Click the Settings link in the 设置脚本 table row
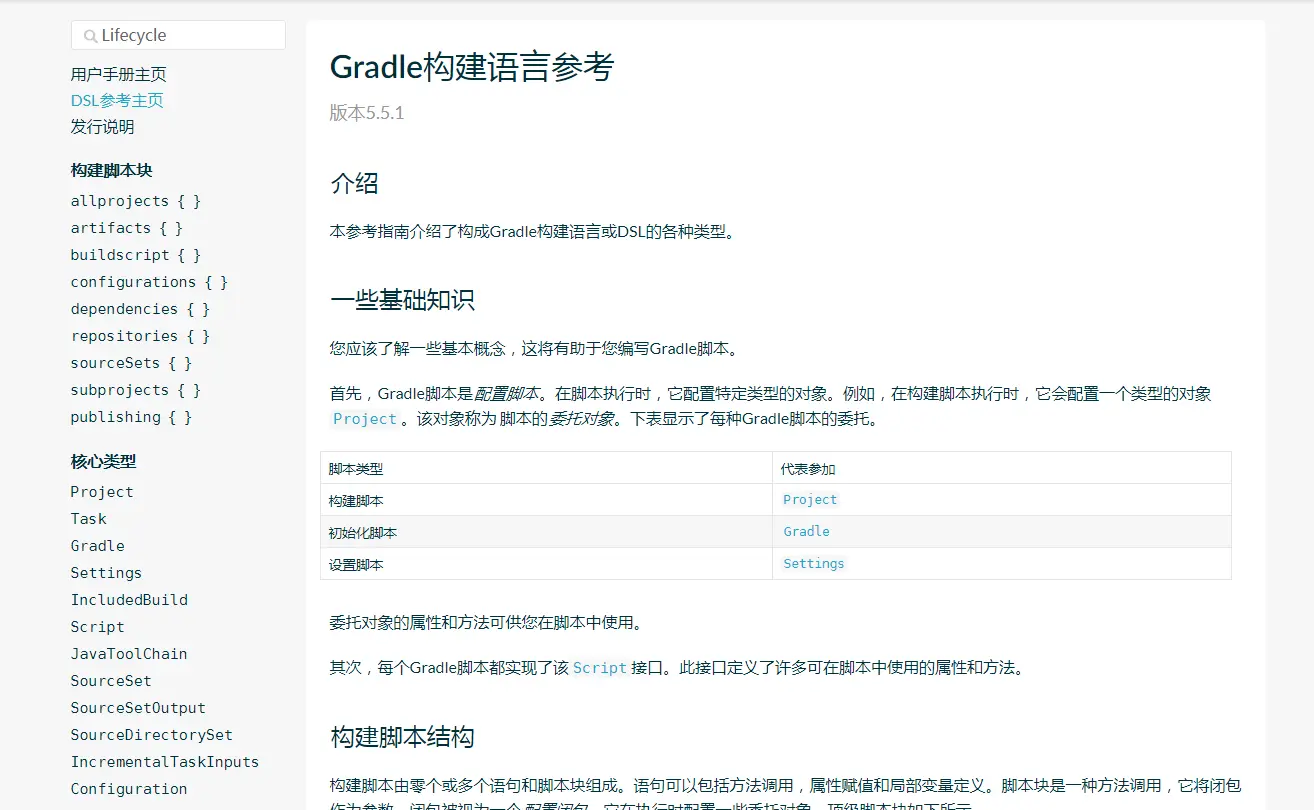Image resolution: width=1314 pixels, height=810 pixels. pos(814,564)
